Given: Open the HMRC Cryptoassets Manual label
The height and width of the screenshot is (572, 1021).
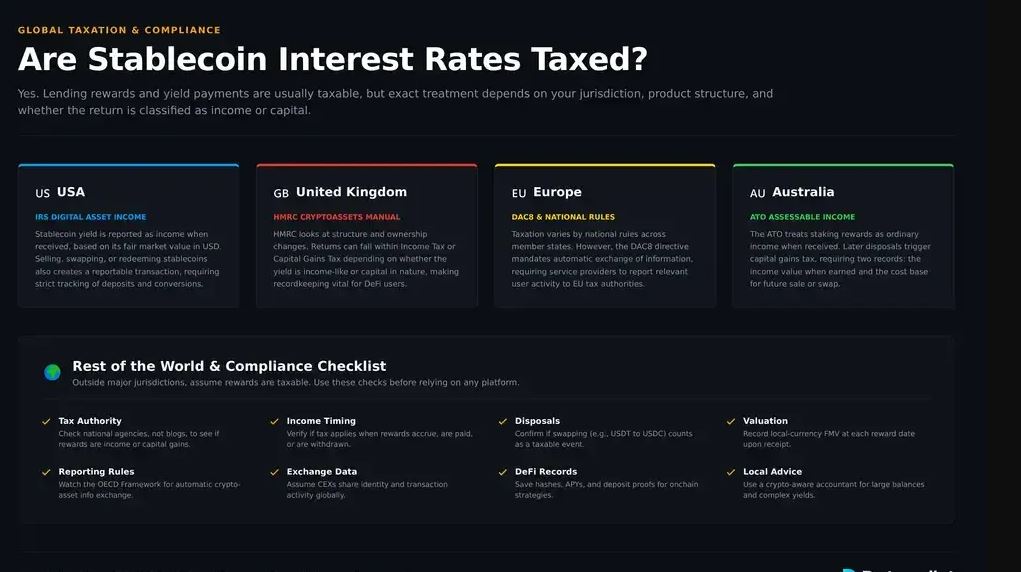Looking at the screenshot, I should (336, 217).
